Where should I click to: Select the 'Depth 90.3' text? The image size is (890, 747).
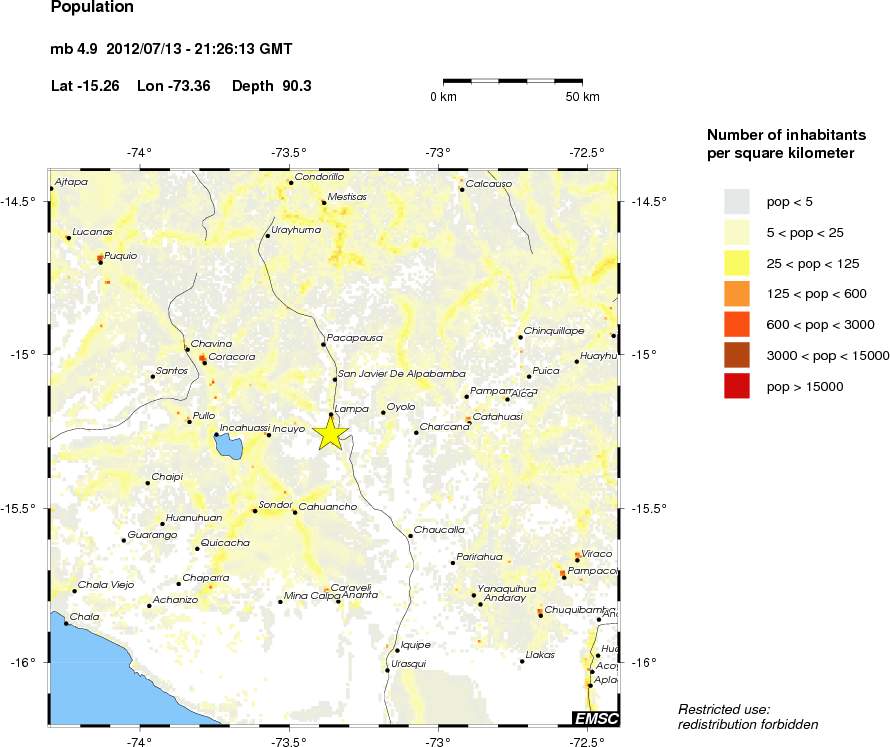pyautogui.click(x=272, y=86)
